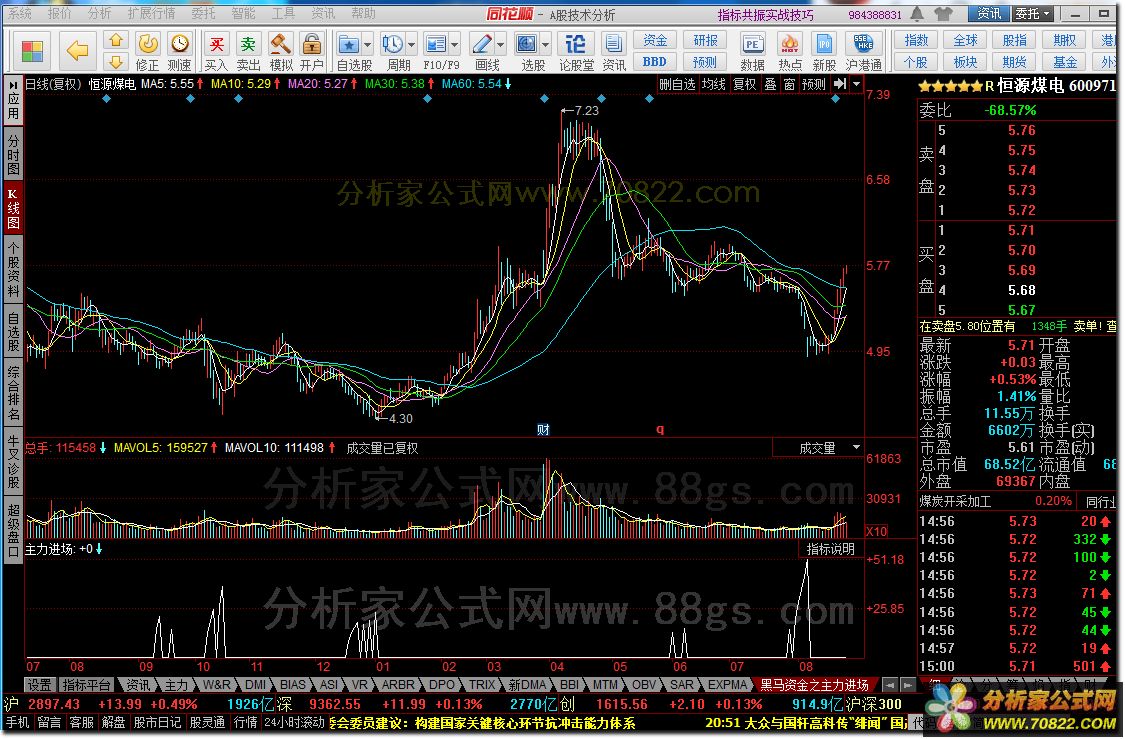Toggle the 叠 overlay option
The height and width of the screenshot is (739, 1125).
770,85
